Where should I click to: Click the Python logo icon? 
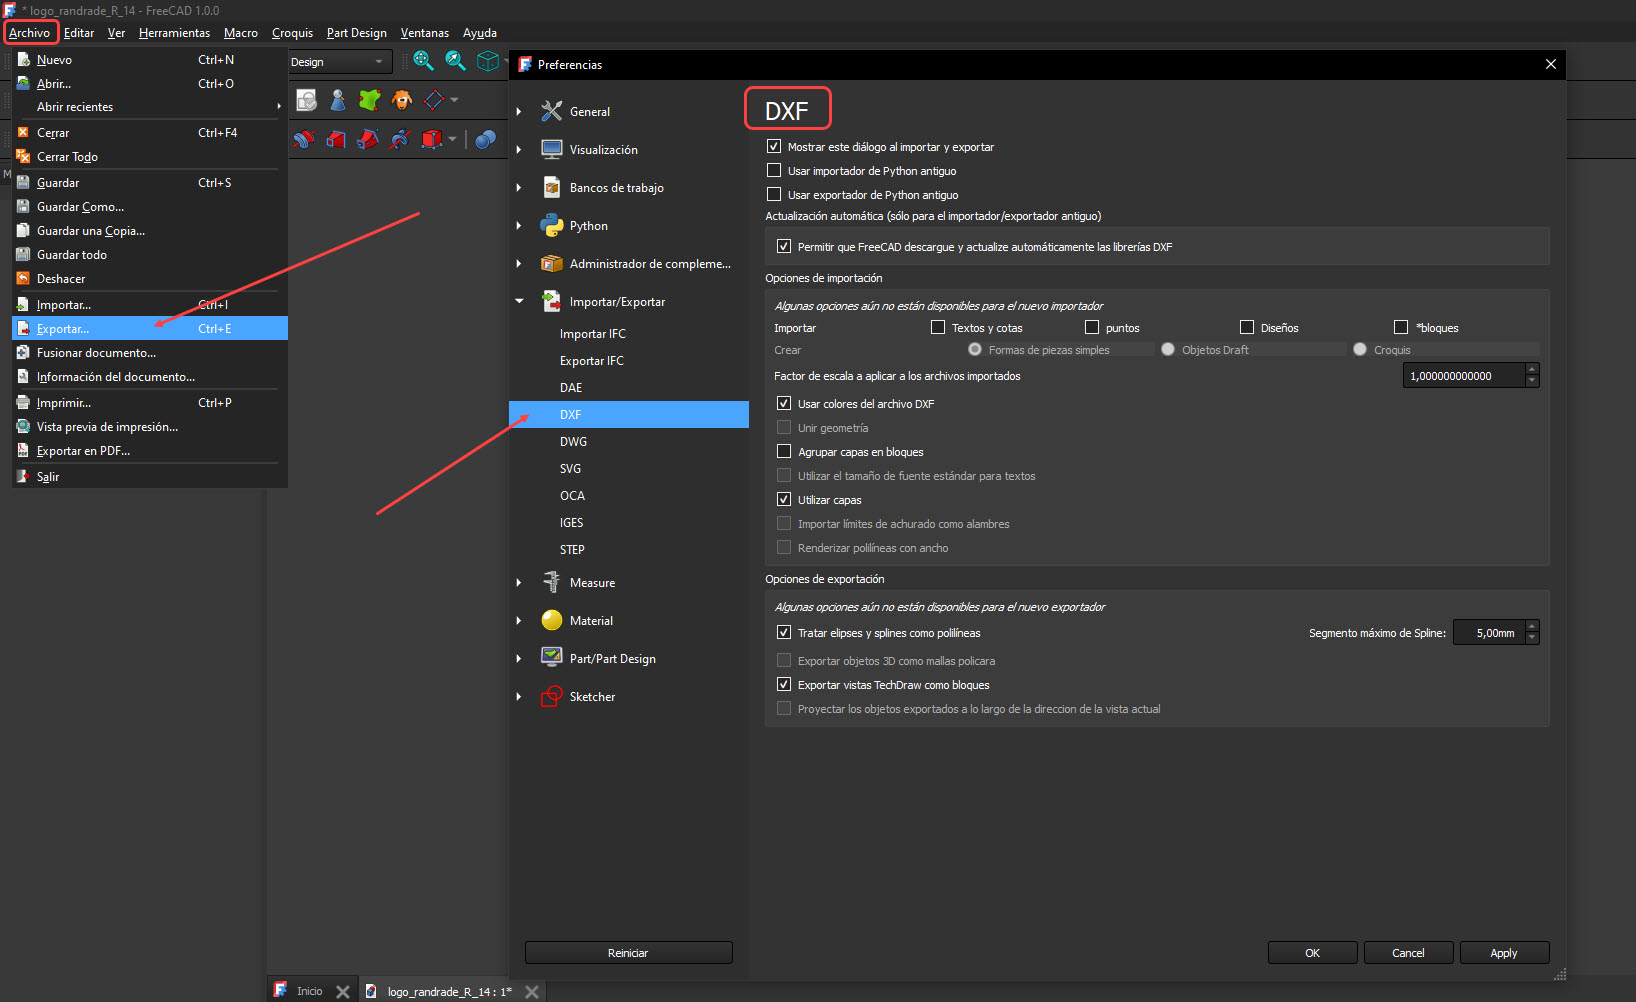[x=552, y=225]
